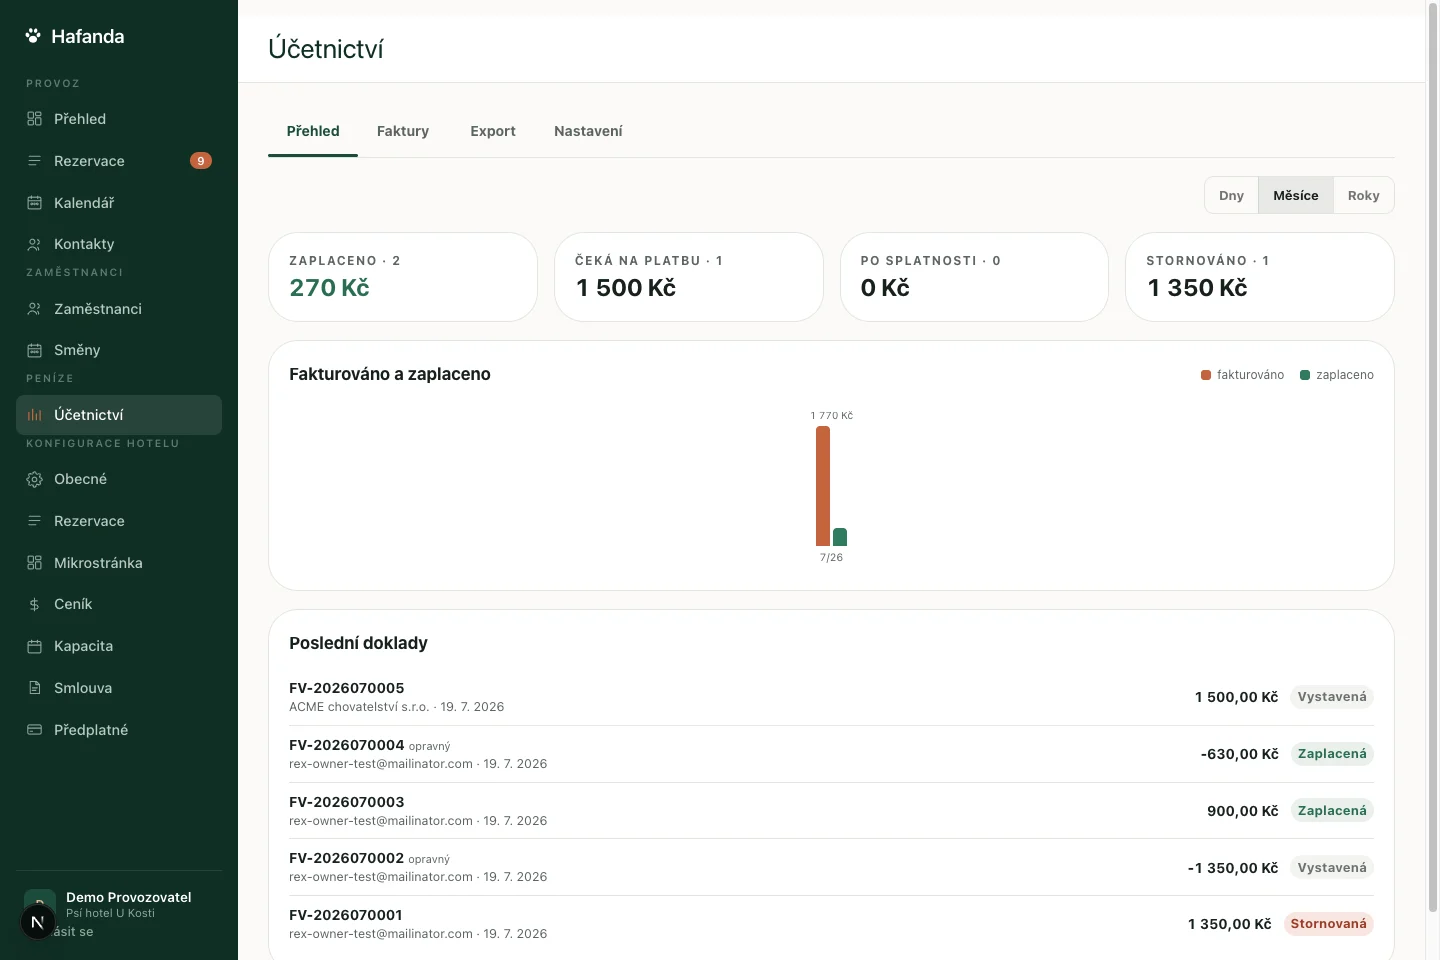This screenshot has width=1440, height=960.
Task: Open the Čeká na platbu summary card
Action: [x=689, y=277]
